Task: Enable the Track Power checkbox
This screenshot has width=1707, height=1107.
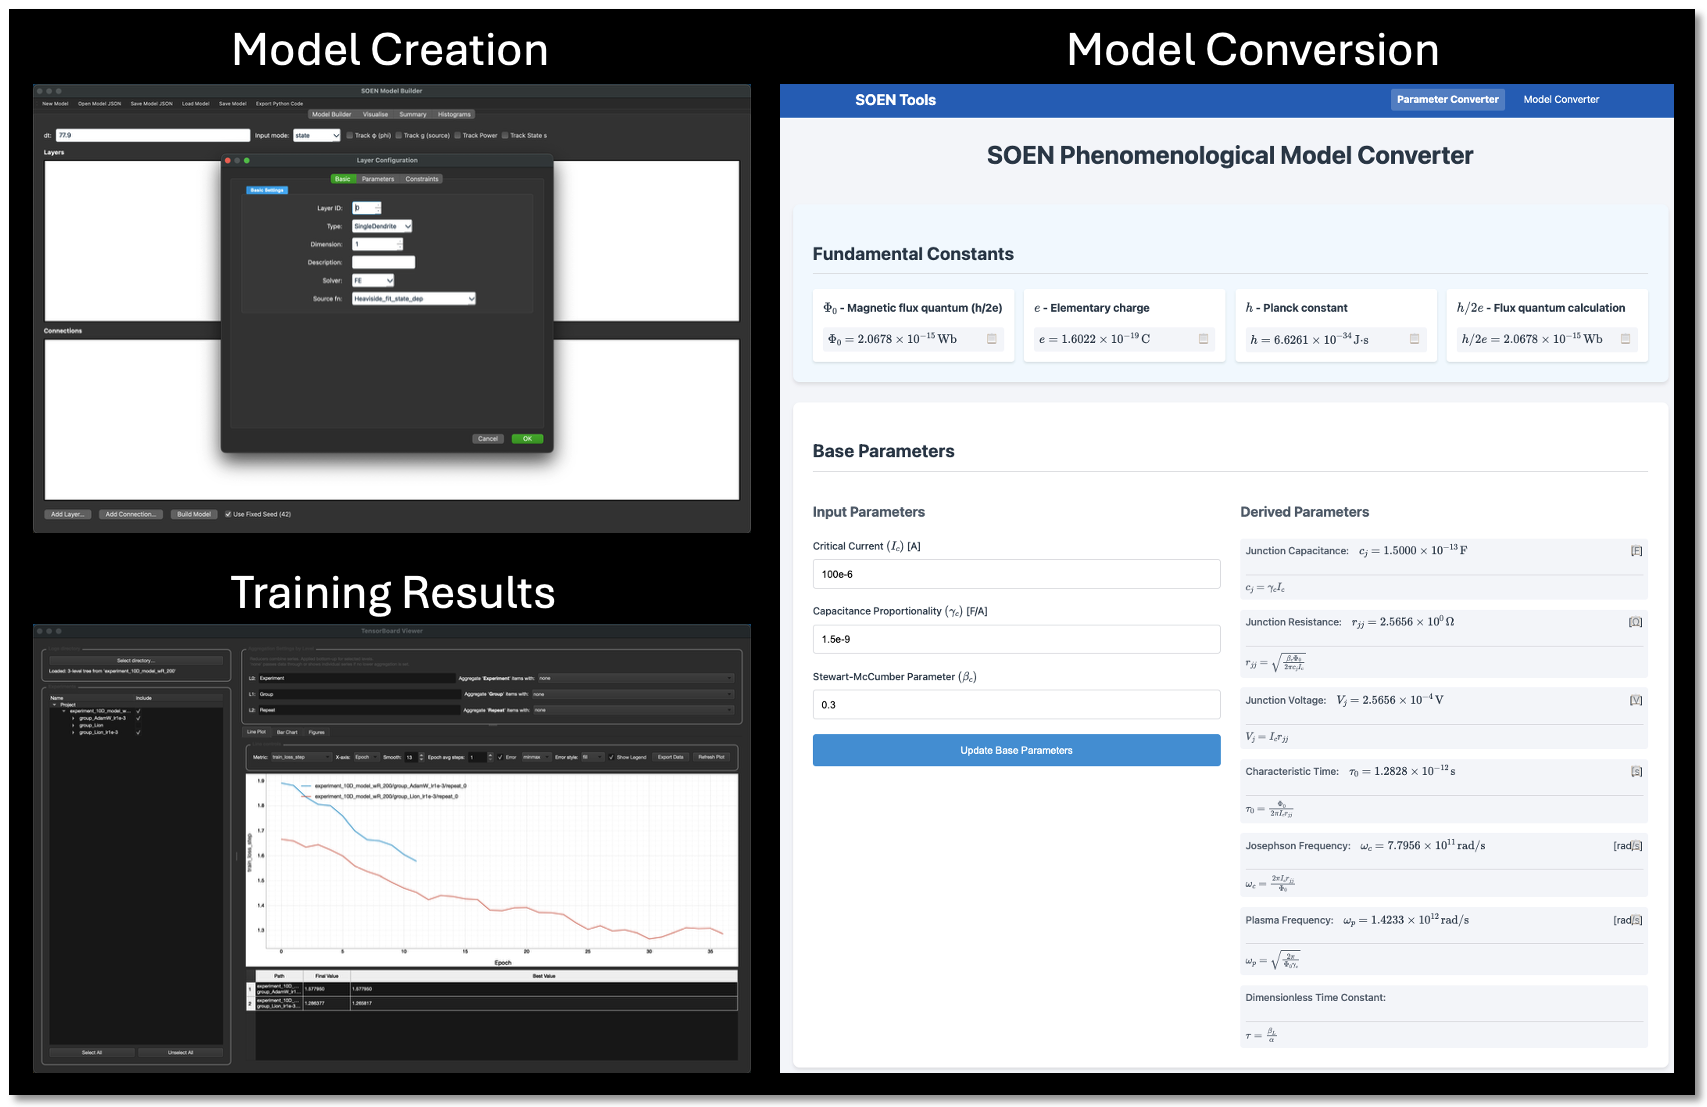Action: 458,135
